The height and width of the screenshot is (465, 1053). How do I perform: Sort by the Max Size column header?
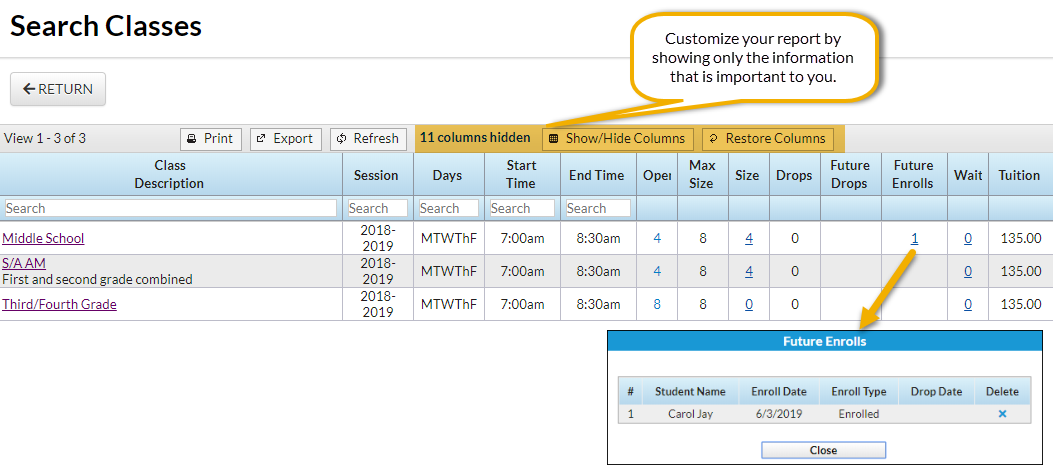[x=702, y=174]
